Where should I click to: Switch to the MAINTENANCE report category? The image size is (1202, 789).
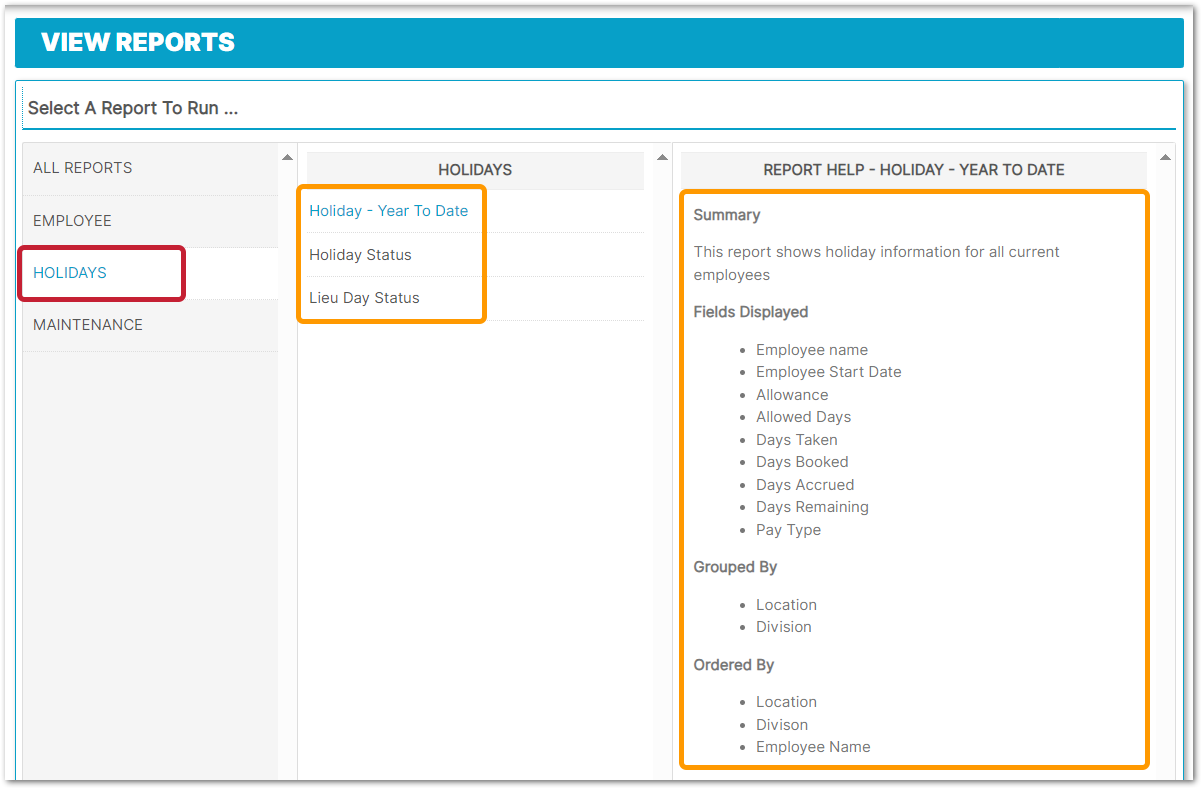pyautogui.click(x=88, y=325)
